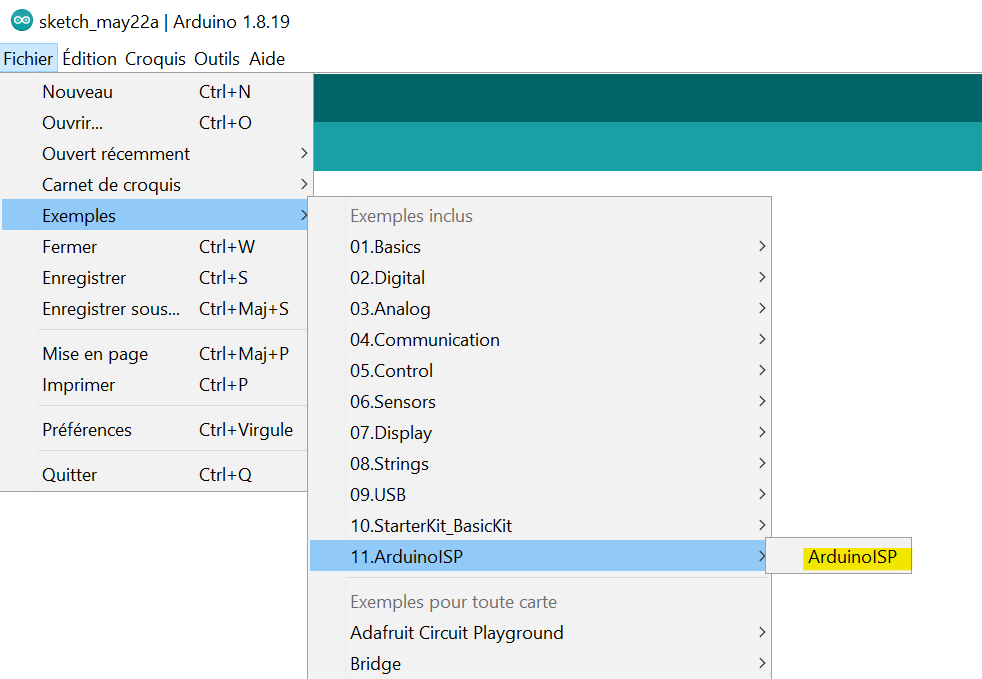Choose Ouvrir... from Fichier menu
Viewport: 982px width, 679px height.
tap(155, 123)
